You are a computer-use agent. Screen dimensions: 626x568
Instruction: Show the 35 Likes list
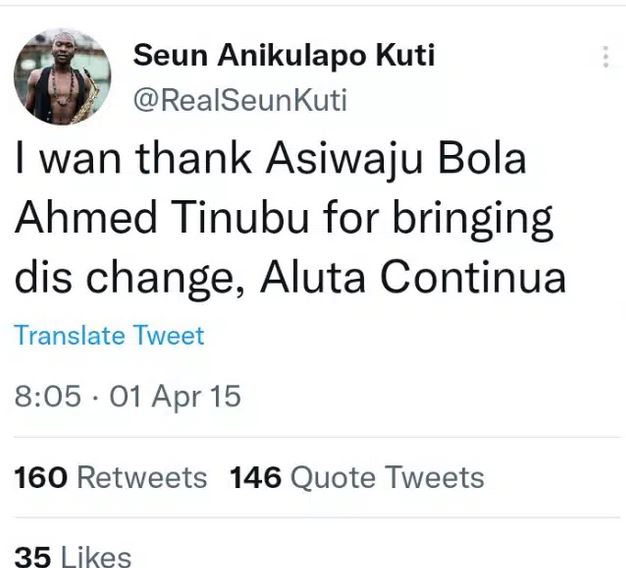tap(73, 556)
